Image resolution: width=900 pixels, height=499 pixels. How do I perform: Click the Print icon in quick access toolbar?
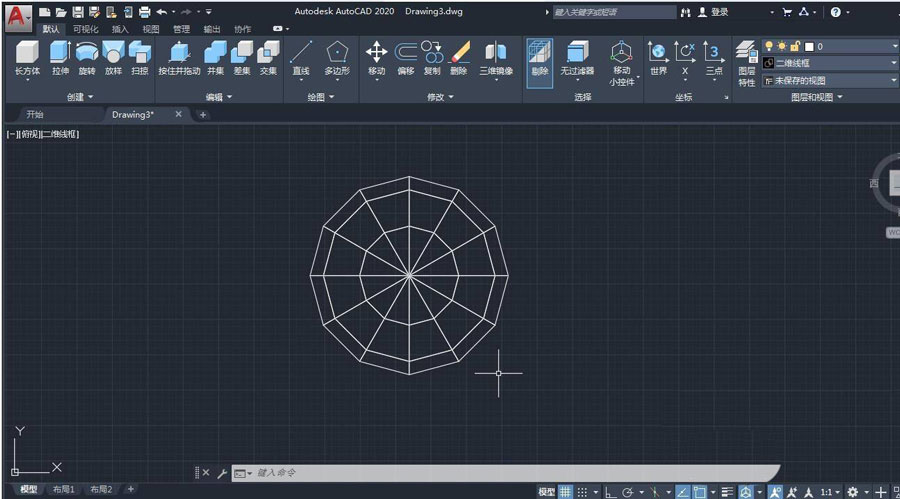click(x=145, y=11)
